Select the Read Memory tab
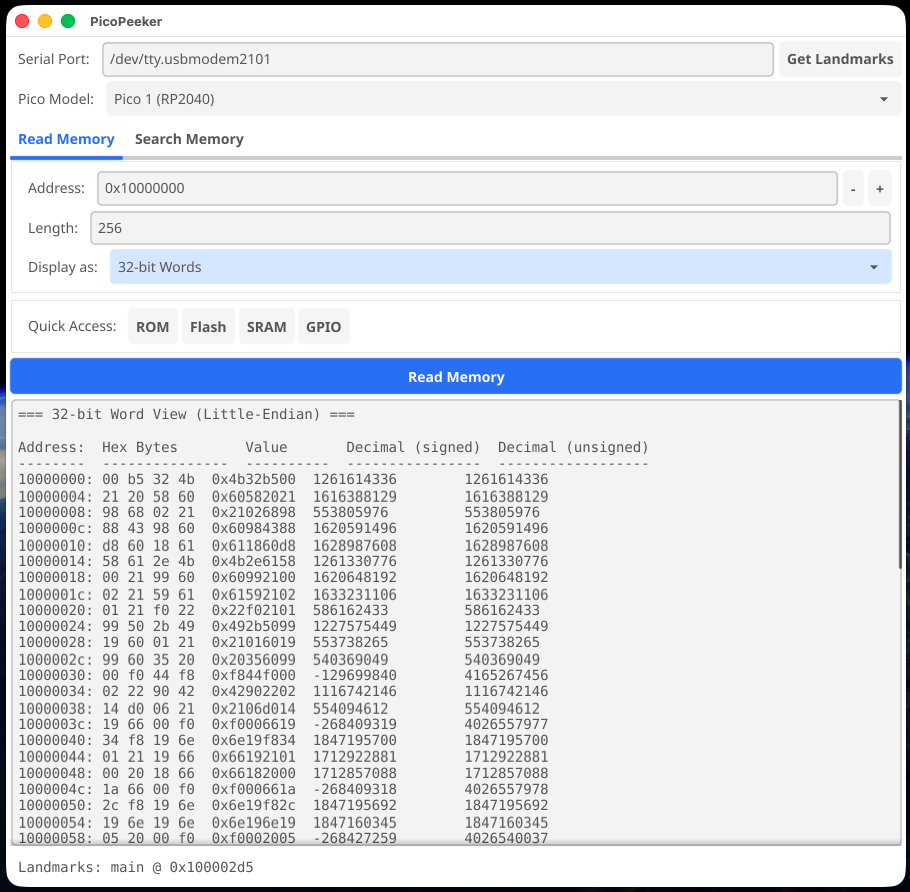The image size is (910, 892). pyautogui.click(x=66, y=139)
